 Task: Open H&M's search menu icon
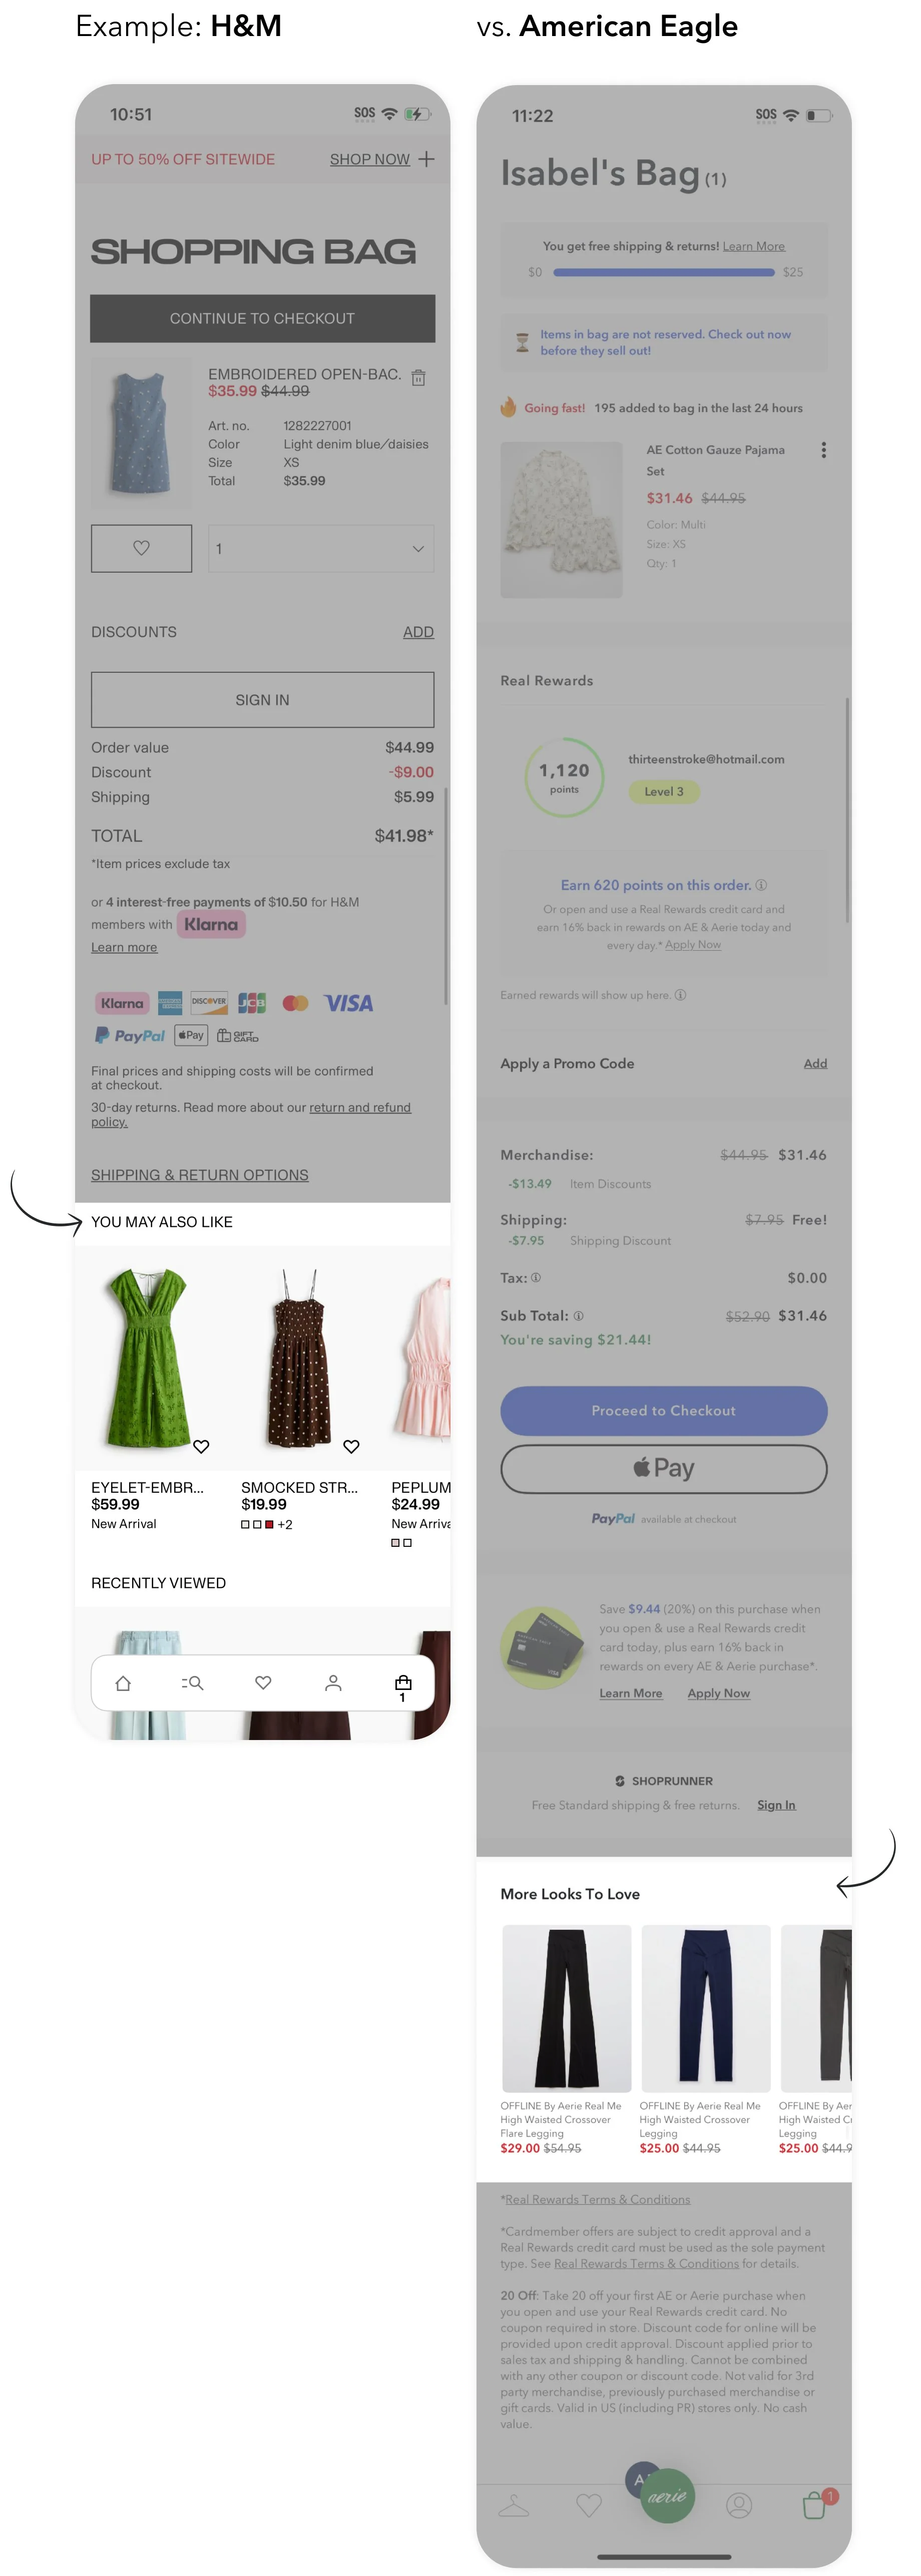[193, 1683]
